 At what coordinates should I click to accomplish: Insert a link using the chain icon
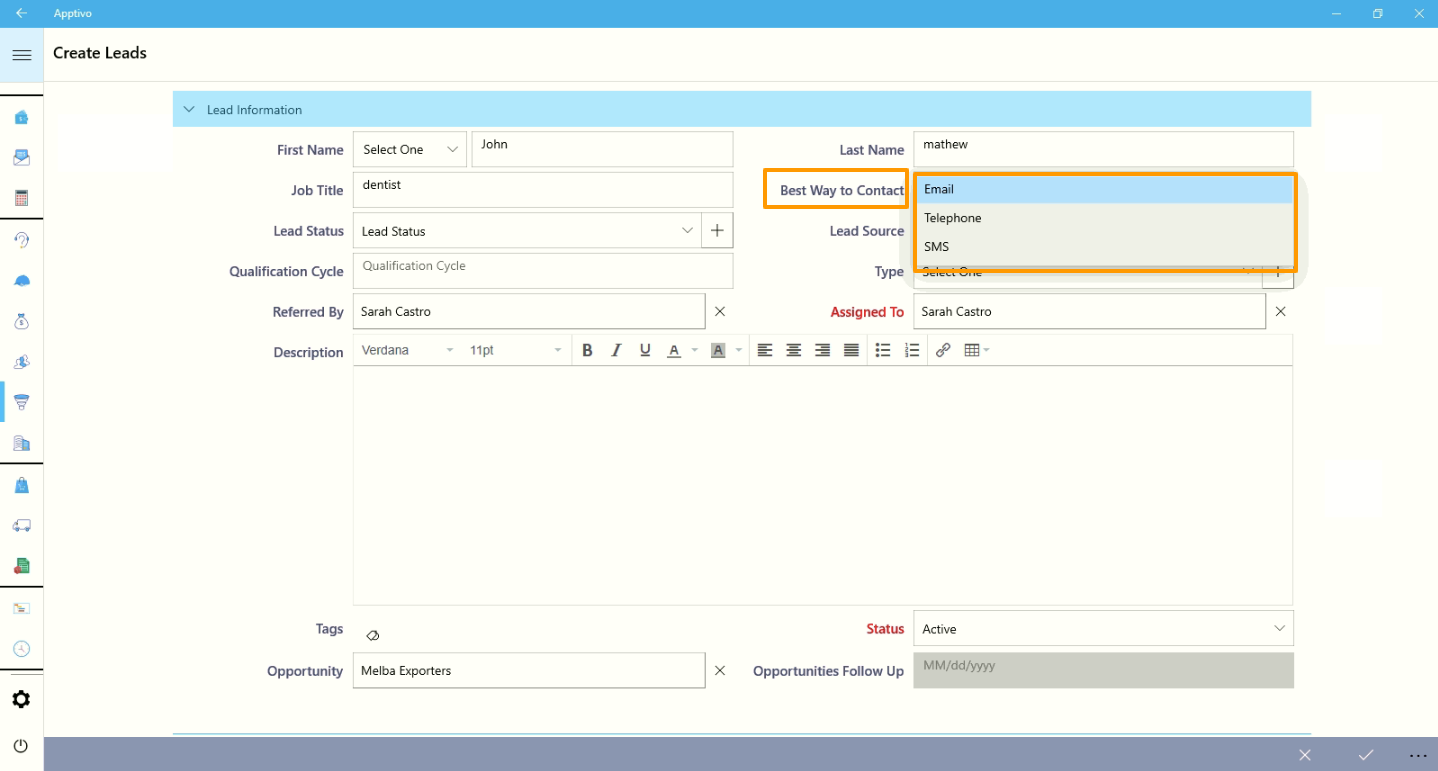pos(942,350)
